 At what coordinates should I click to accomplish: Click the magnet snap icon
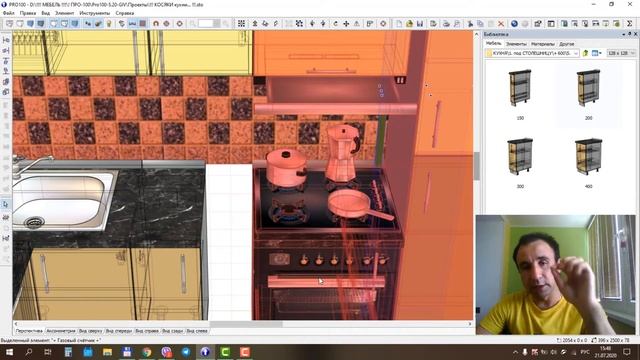coord(156,24)
